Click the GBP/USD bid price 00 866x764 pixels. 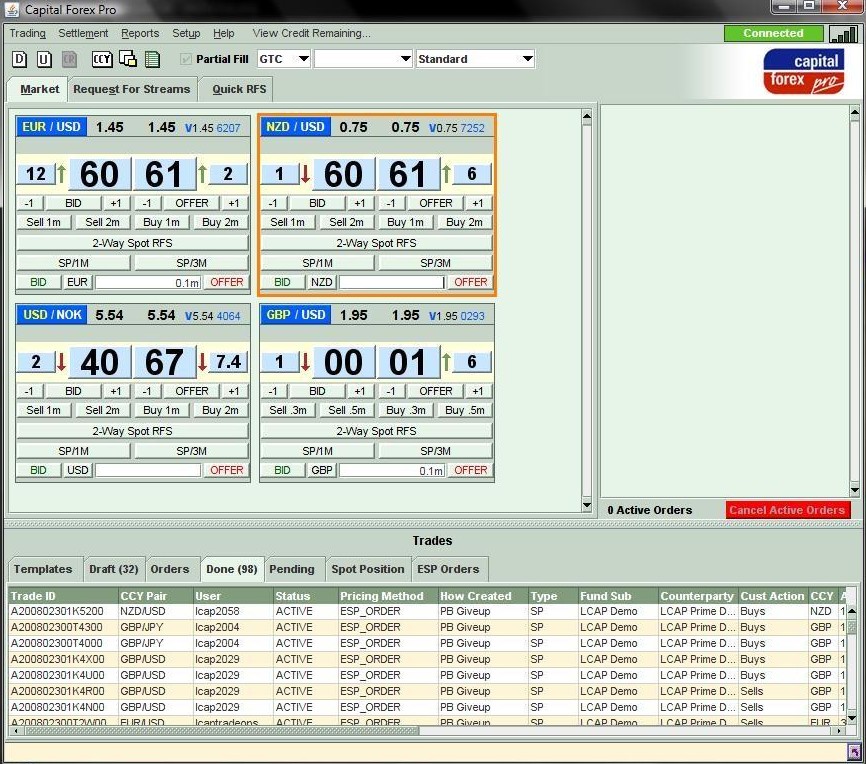point(344,362)
